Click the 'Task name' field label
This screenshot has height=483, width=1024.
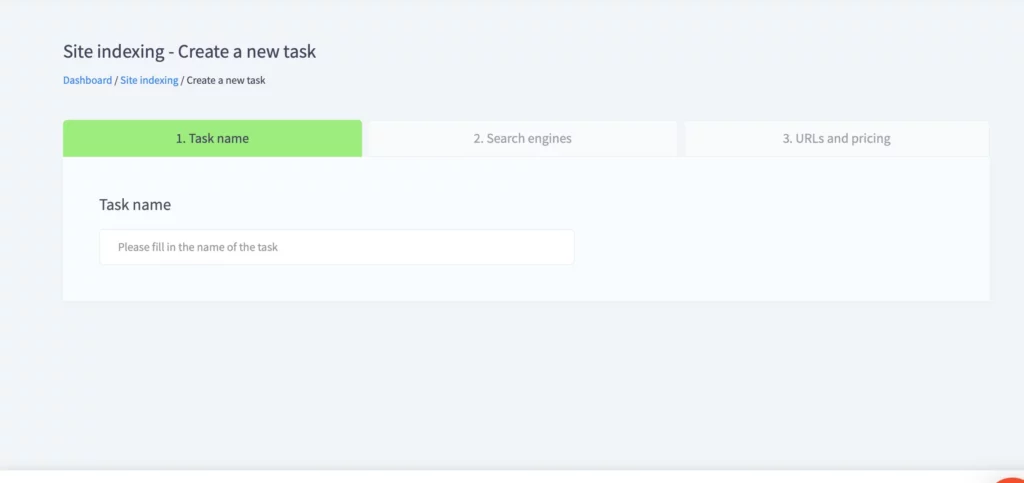[x=135, y=204]
